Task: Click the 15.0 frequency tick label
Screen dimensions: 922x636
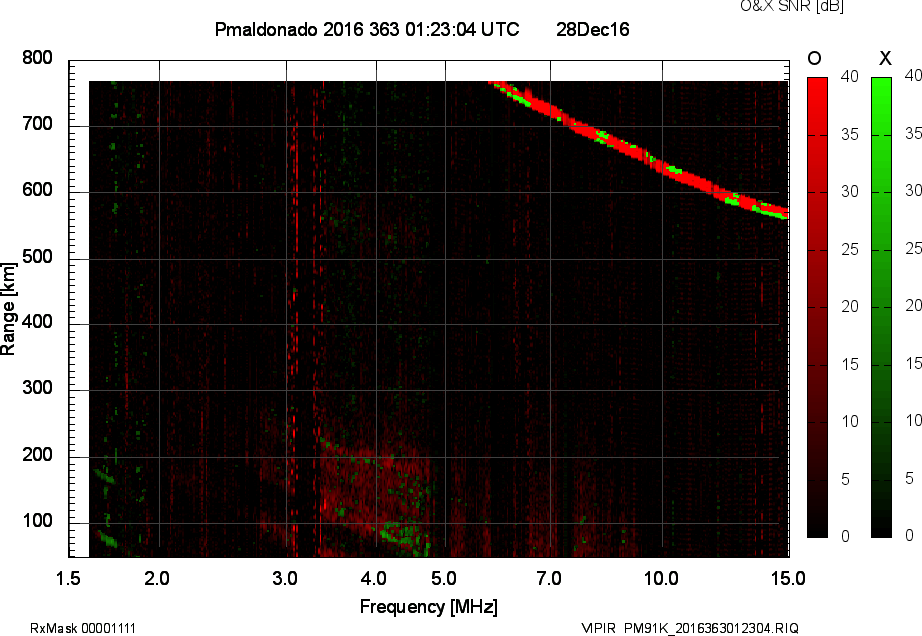Action: click(x=788, y=578)
